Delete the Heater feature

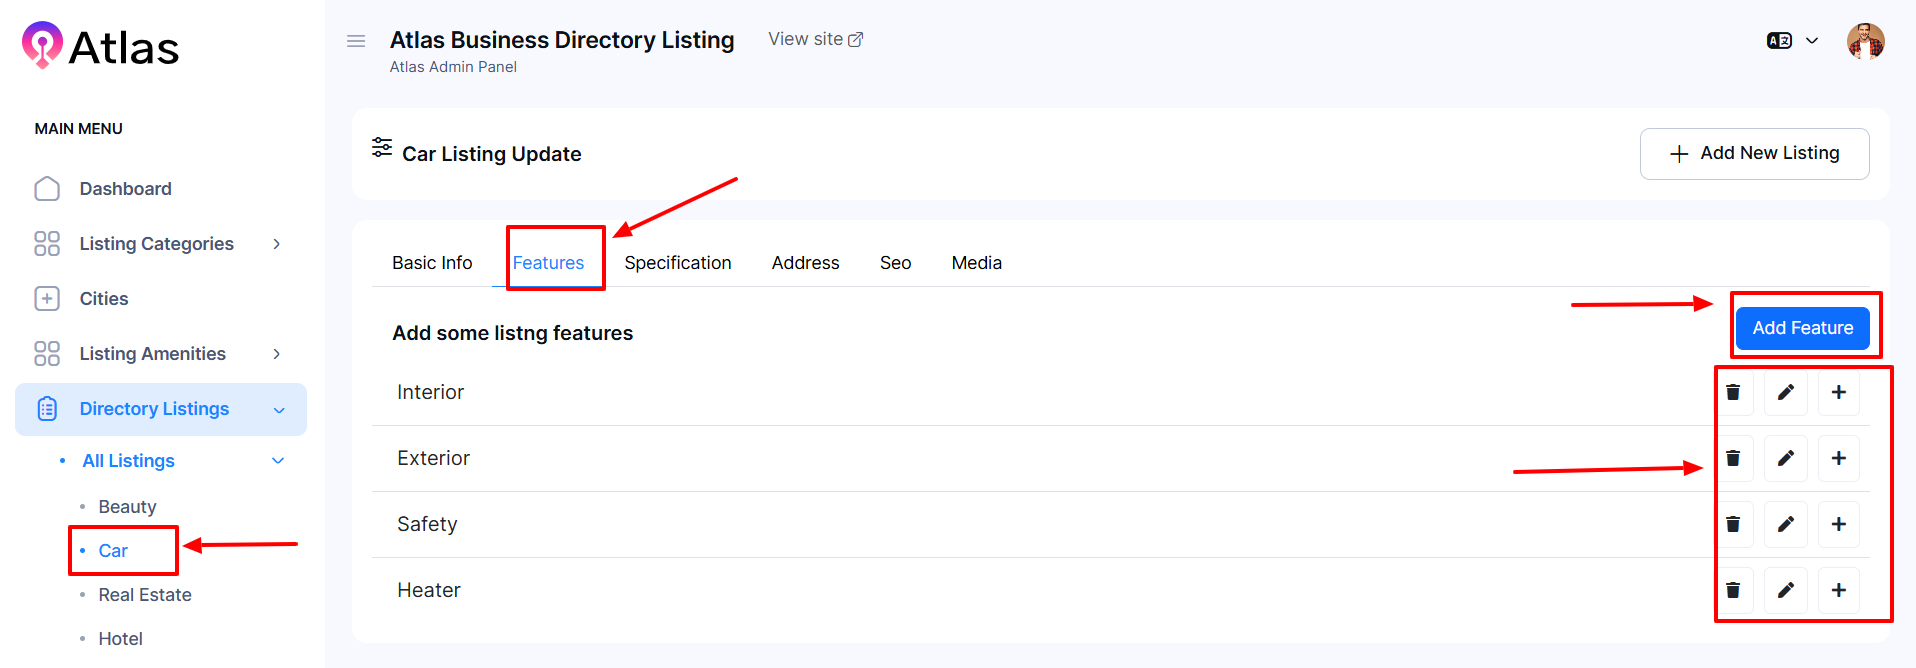[1733, 590]
